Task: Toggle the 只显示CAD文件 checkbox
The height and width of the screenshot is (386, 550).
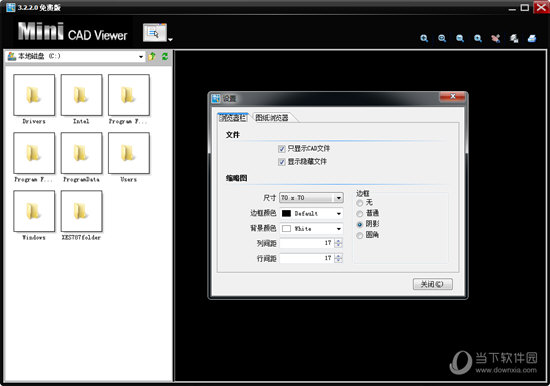Action: tap(281, 149)
